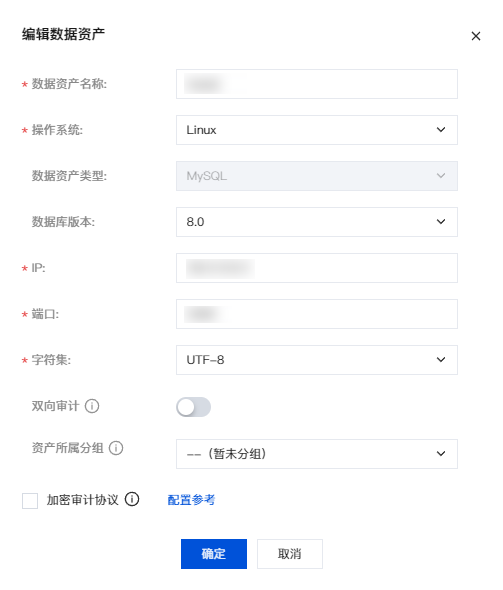Screen dimensions: 503x590
Task: Open the Linux operating system dropdown
Action: 317,130
